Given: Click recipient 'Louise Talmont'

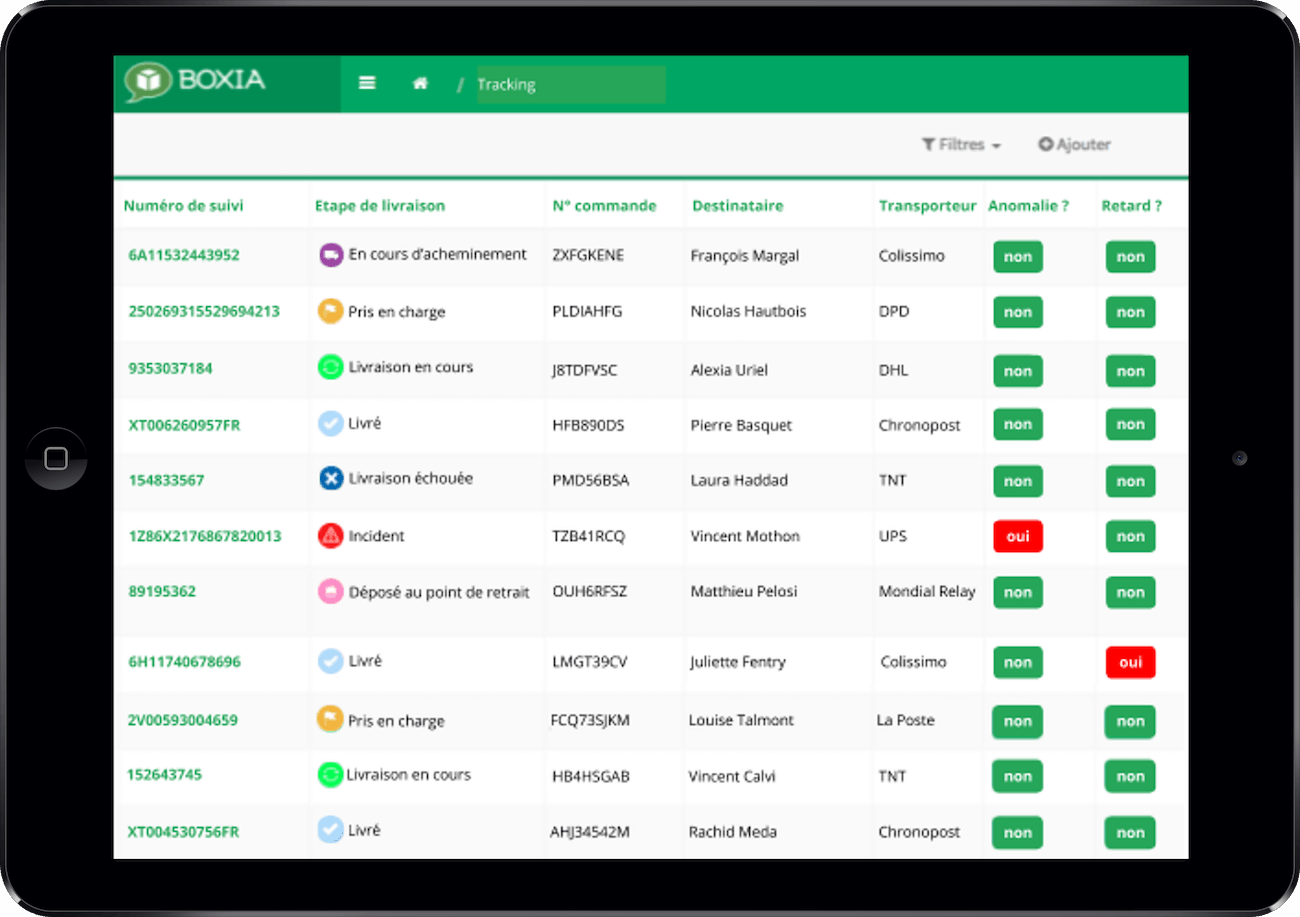Looking at the screenshot, I should (741, 720).
